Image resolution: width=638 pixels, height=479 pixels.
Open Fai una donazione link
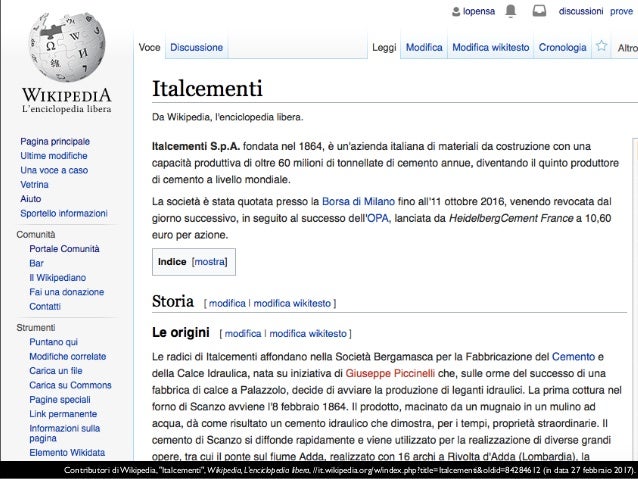point(67,292)
